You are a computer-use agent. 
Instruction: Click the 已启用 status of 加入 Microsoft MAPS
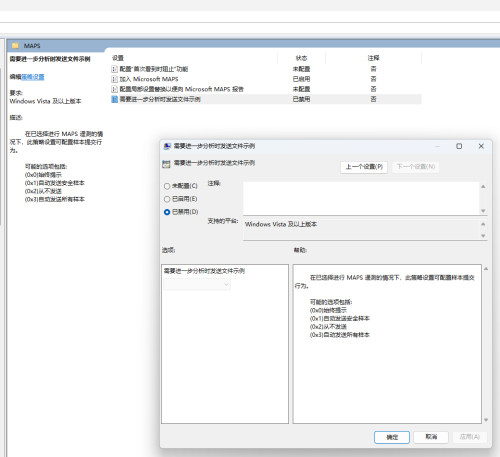point(301,79)
